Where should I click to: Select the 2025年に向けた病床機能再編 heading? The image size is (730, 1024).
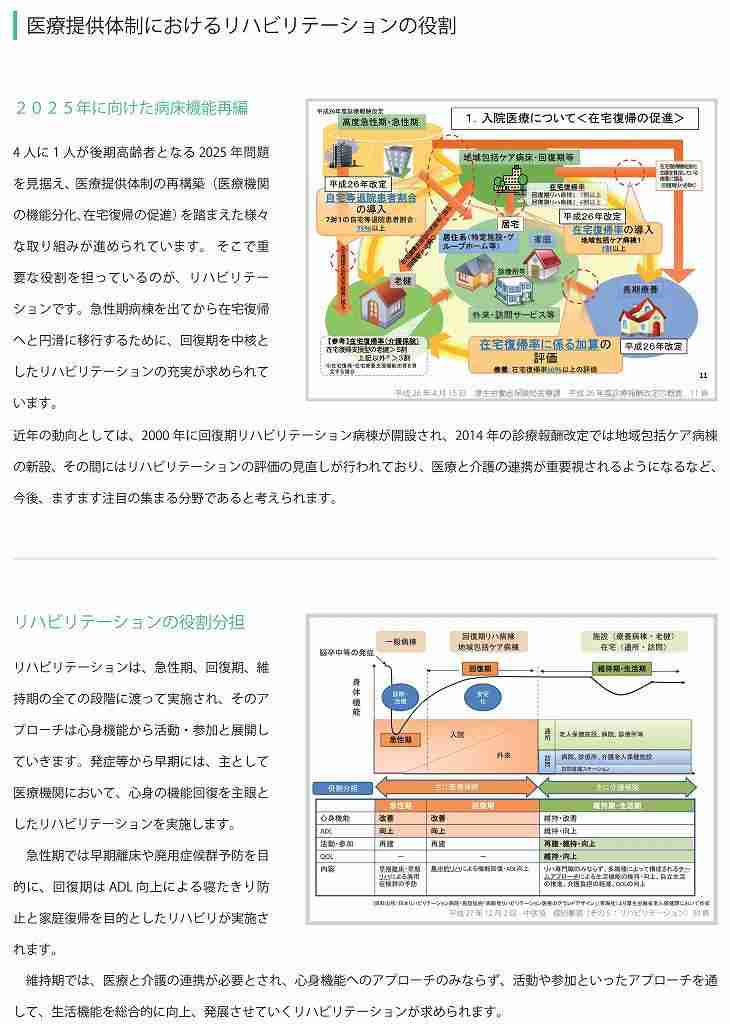(131, 108)
